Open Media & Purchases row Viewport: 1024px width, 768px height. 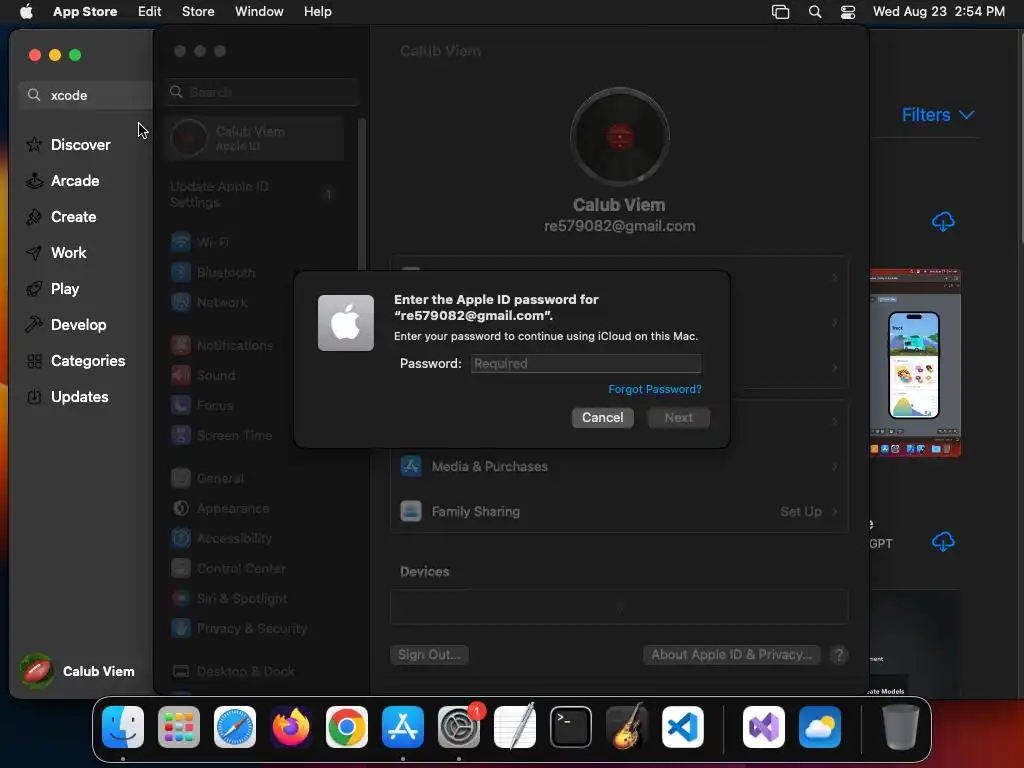(x=619, y=466)
